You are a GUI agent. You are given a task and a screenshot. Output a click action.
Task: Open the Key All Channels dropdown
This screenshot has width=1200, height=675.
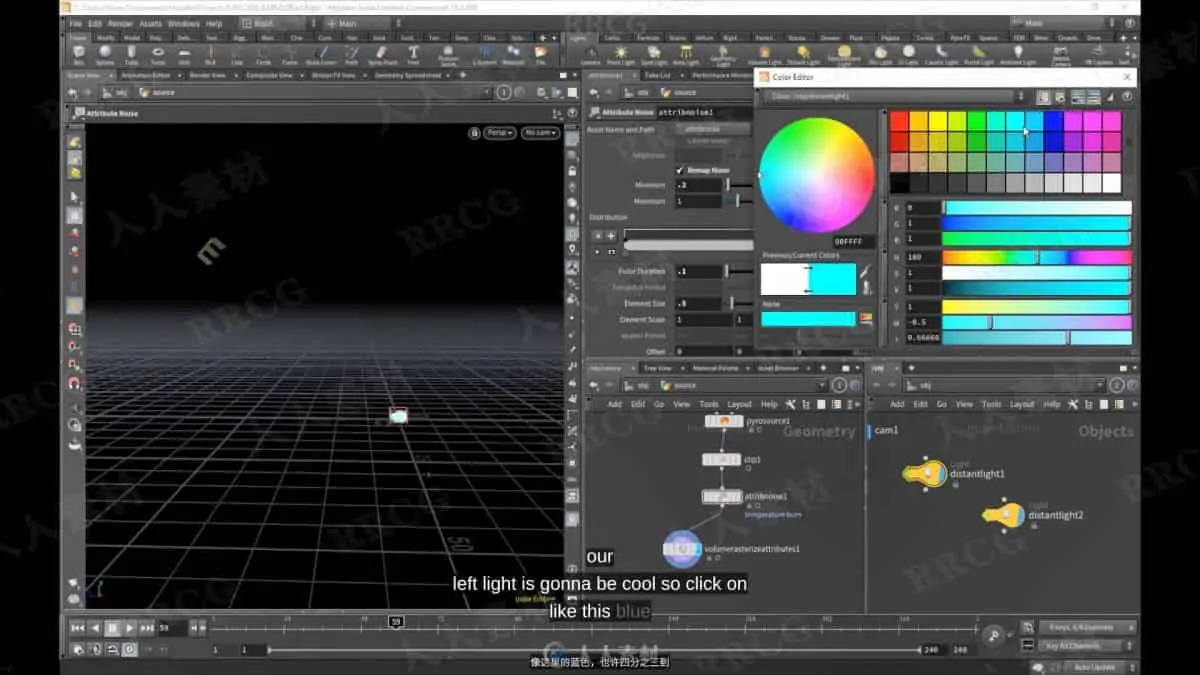[1086, 646]
